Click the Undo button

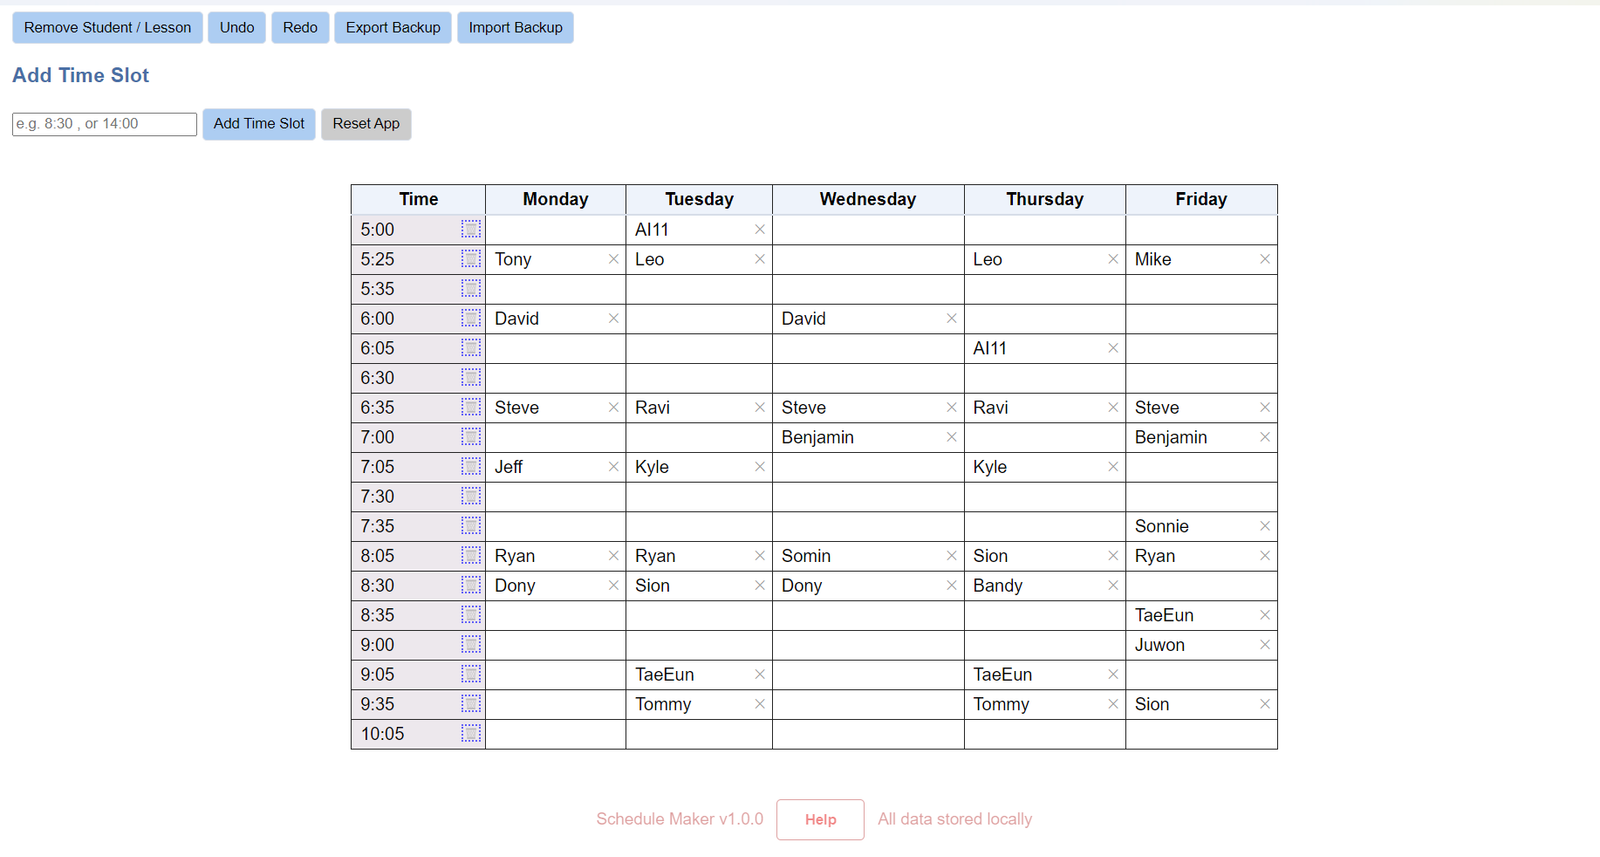click(236, 27)
